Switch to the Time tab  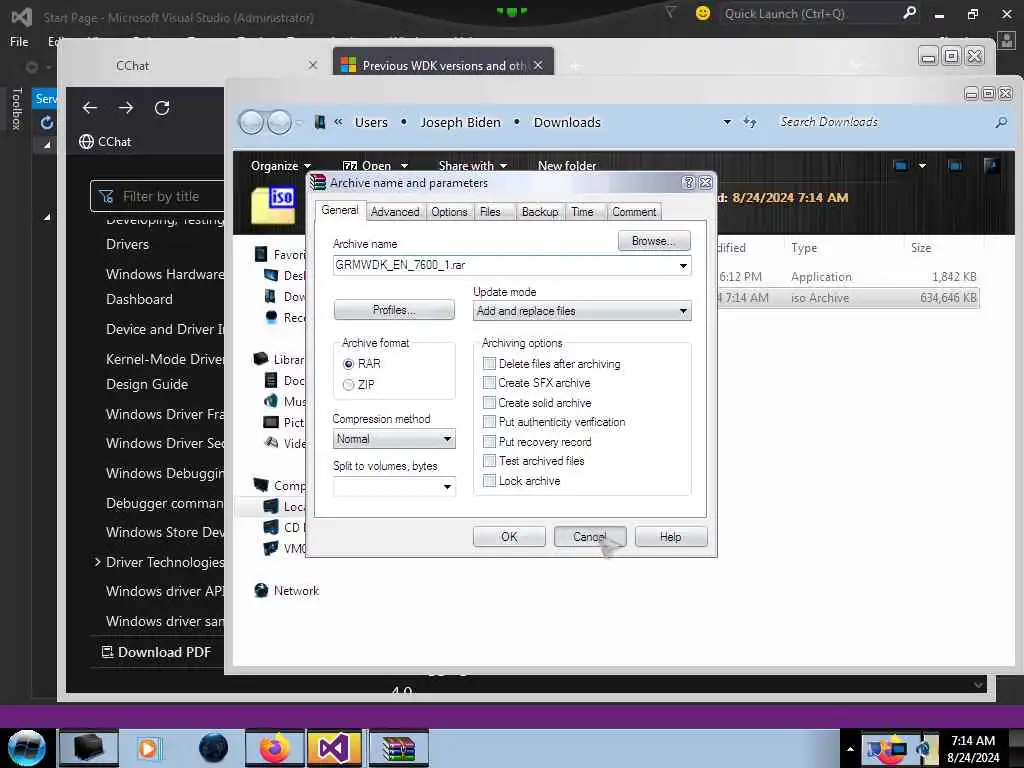[x=583, y=212]
